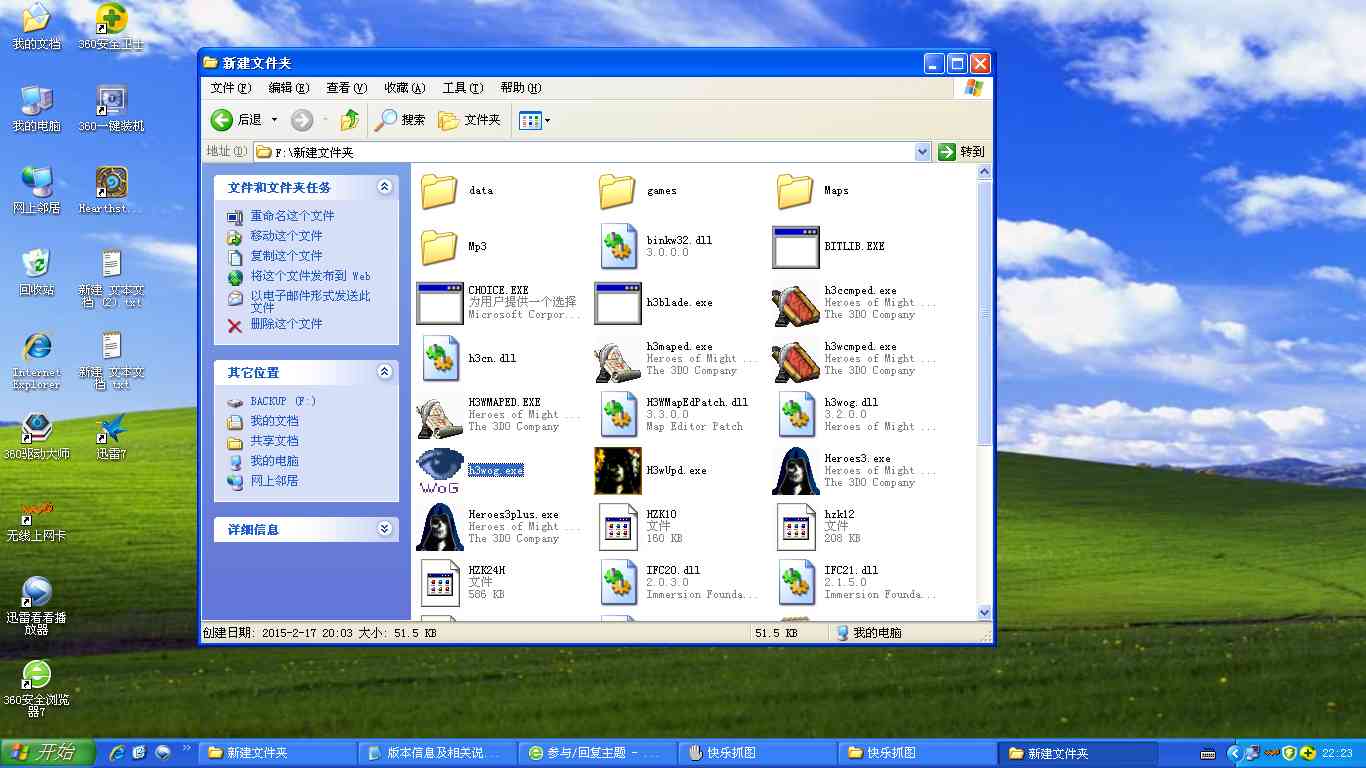Screen dimensions: 1366x768
Task: Collapse the 文件和文件夹任务 panel
Action: click(x=385, y=187)
